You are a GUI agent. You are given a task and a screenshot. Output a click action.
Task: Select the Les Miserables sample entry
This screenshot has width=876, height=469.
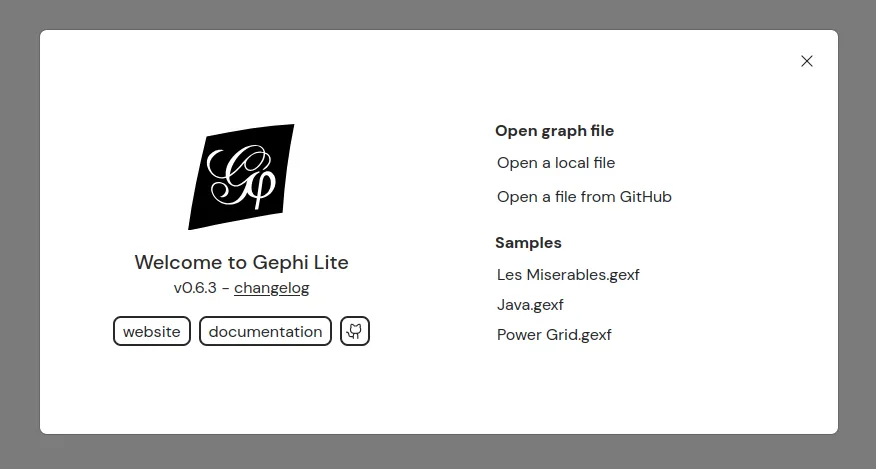click(568, 275)
